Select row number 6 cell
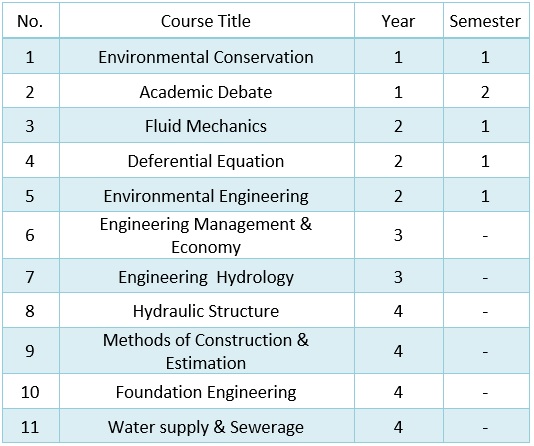 coord(31,235)
